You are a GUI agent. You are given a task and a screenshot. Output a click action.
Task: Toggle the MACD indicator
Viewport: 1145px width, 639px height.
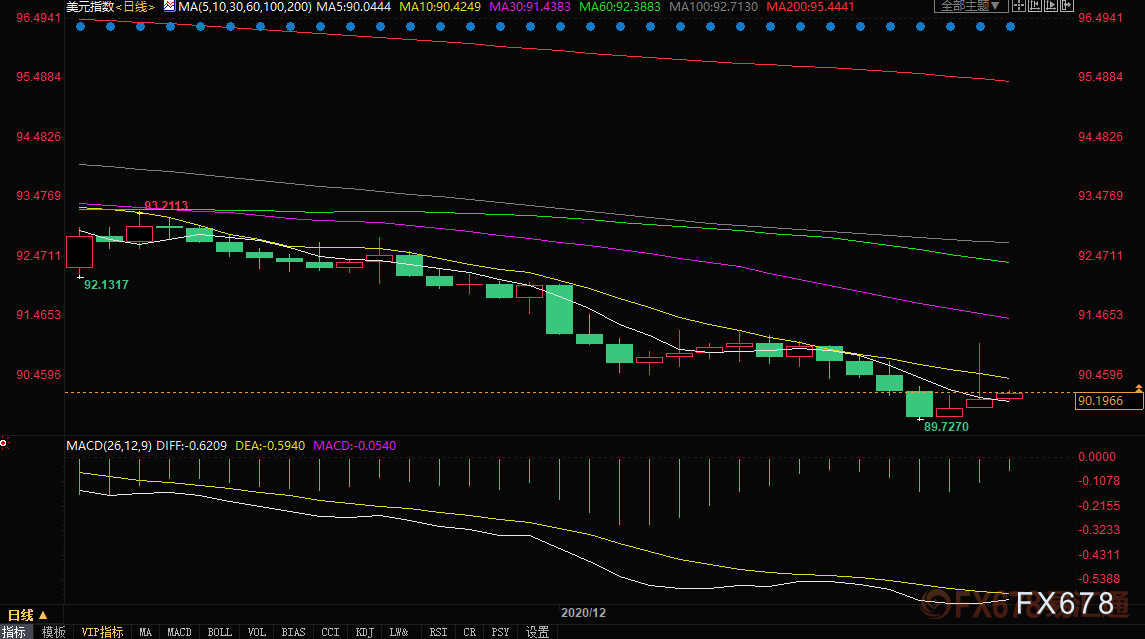(179, 632)
